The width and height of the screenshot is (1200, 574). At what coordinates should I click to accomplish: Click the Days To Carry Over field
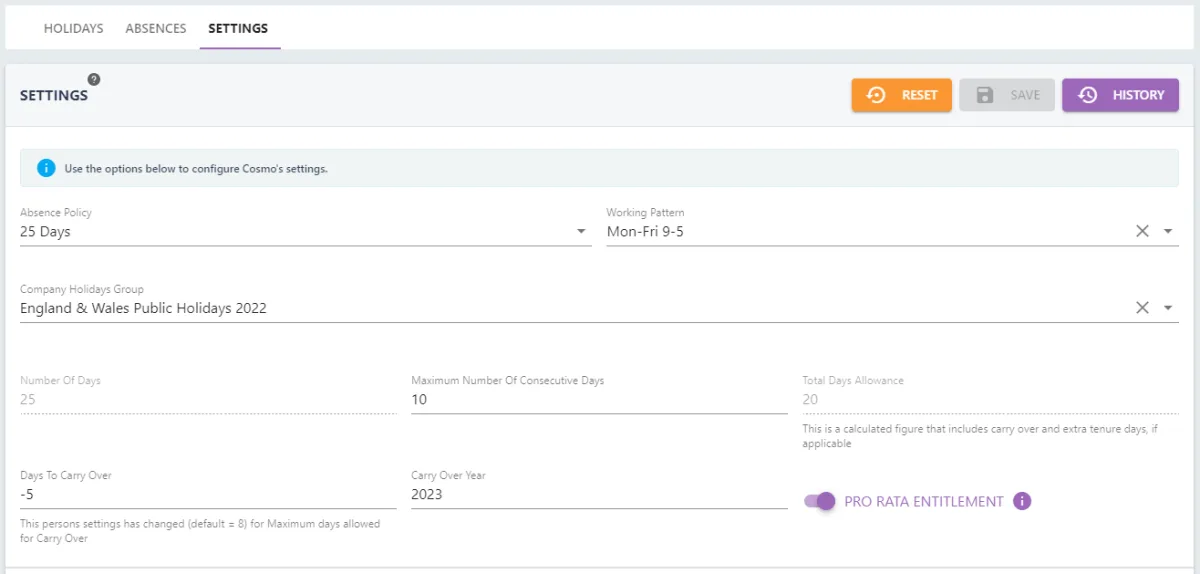(x=208, y=494)
